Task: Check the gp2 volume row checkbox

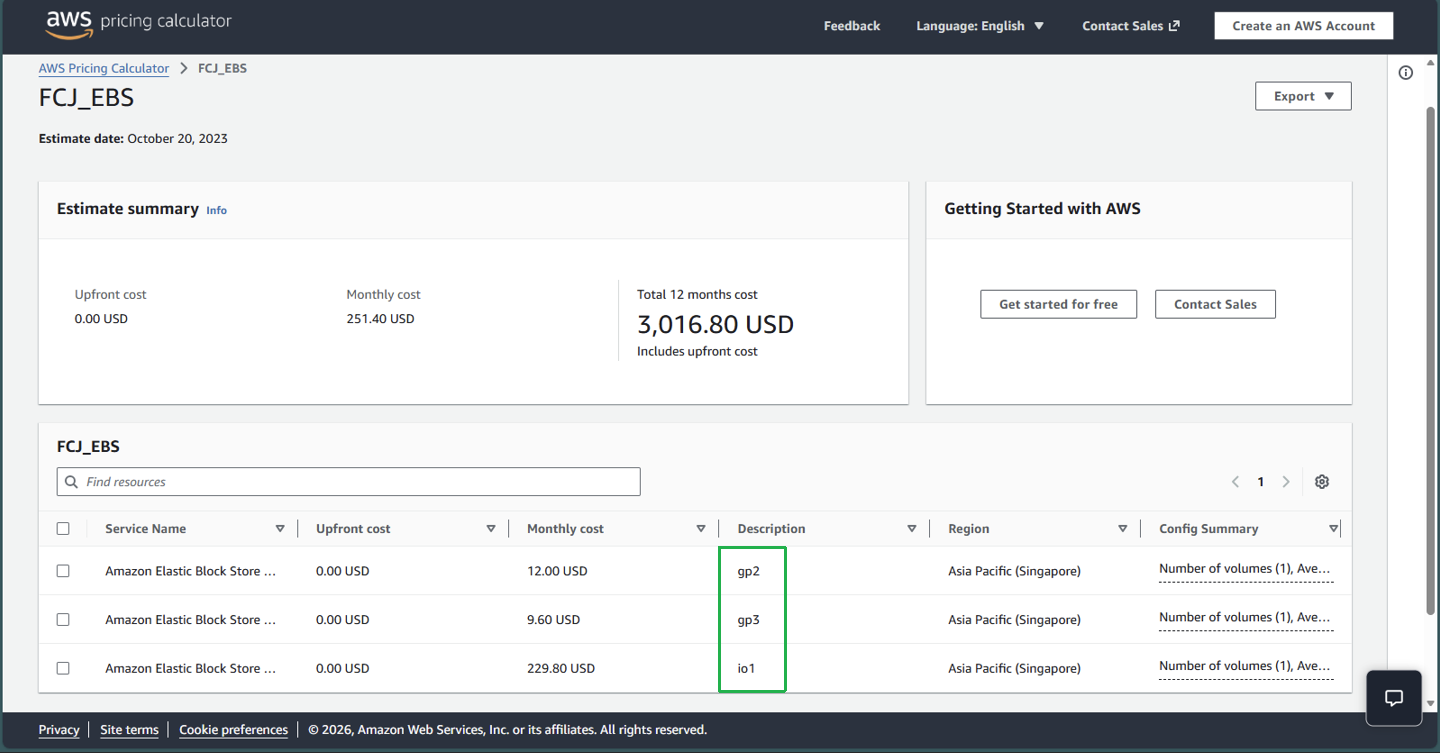Action: coord(63,571)
